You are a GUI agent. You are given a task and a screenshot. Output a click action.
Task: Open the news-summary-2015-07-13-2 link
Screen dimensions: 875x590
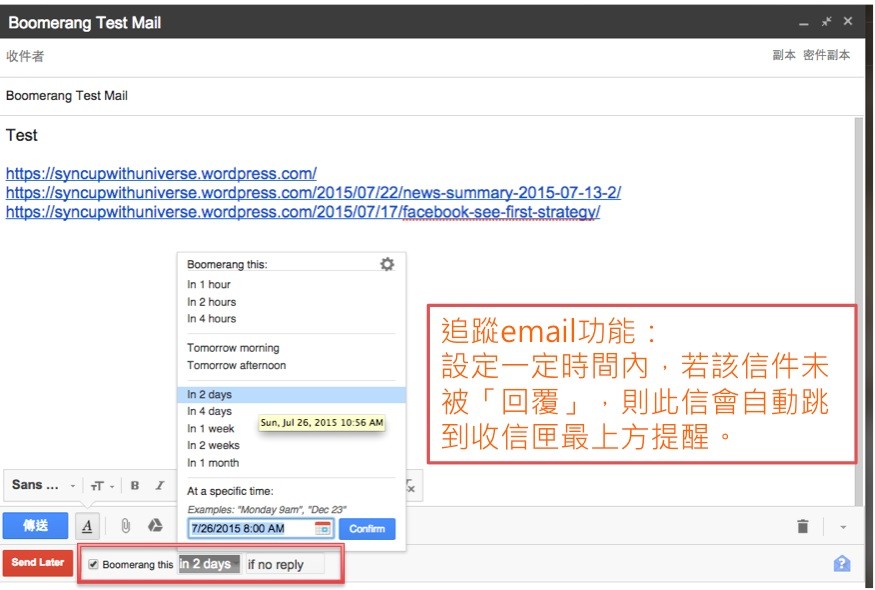[x=313, y=193]
